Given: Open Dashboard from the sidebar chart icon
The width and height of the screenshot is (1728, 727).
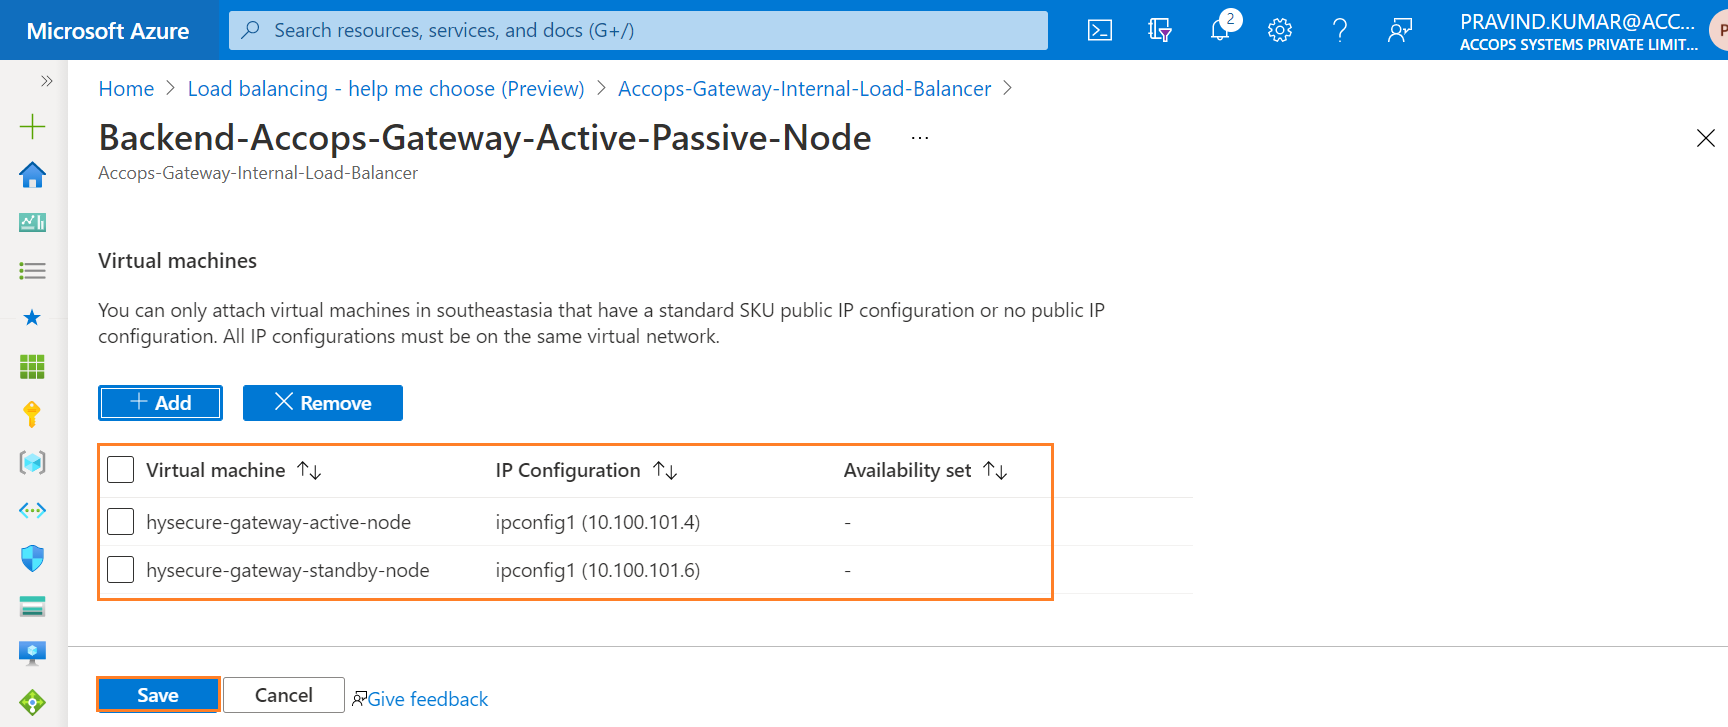Looking at the screenshot, I should click(32, 222).
